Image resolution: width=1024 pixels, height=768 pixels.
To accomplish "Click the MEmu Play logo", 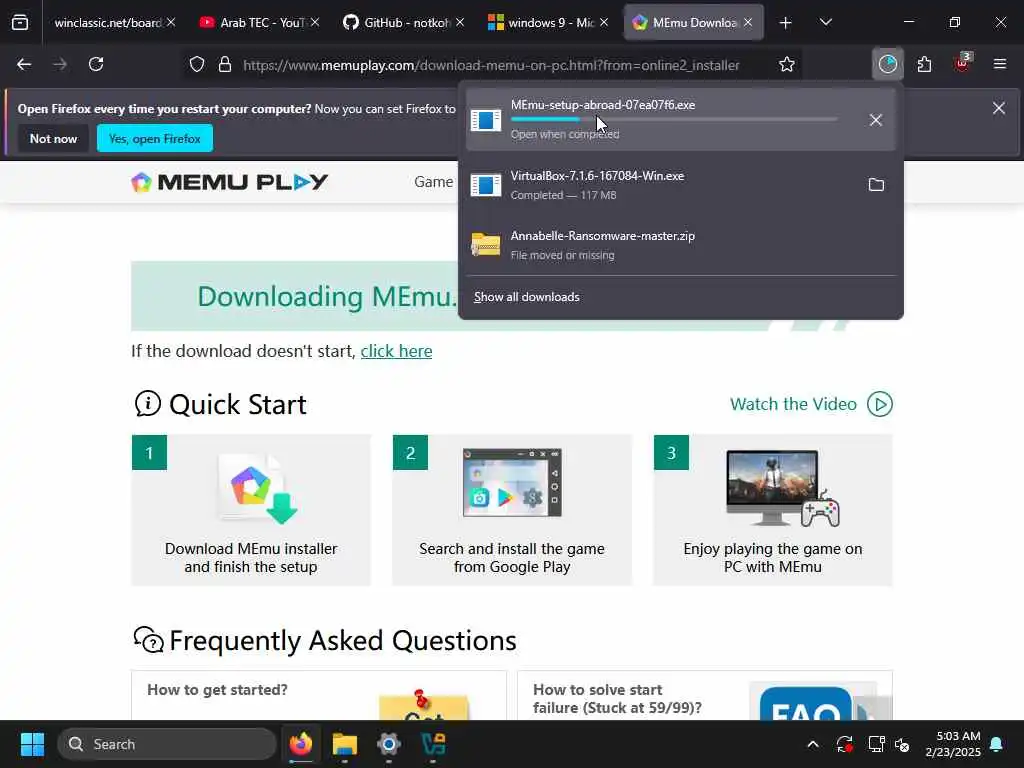I will (230, 182).
